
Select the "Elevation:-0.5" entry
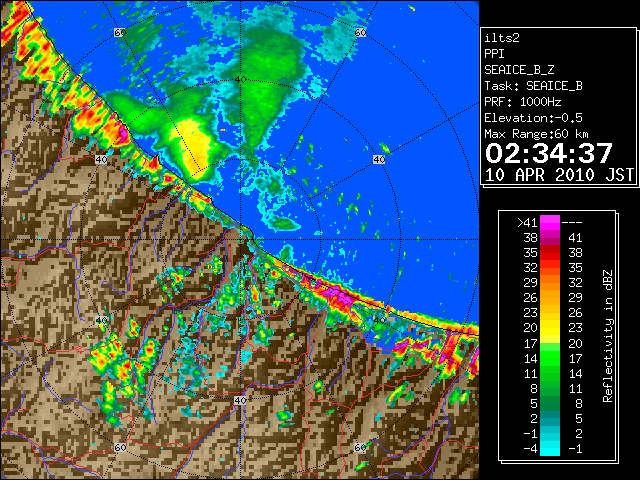click(533, 118)
